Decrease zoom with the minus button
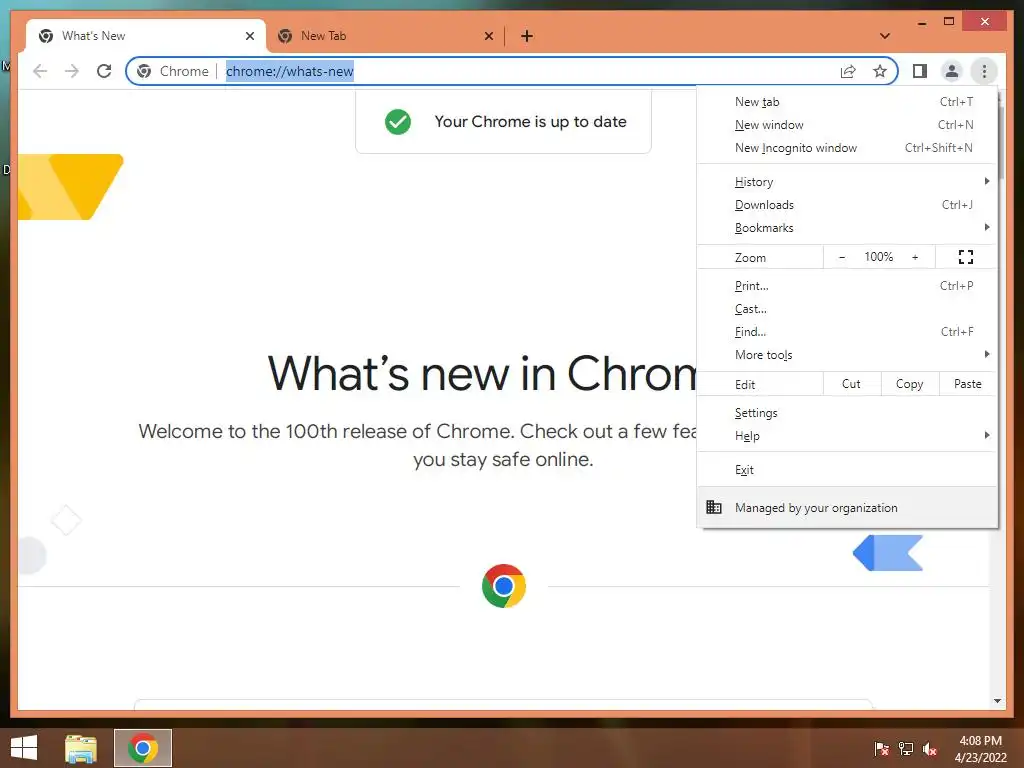1024x768 pixels. coord(842,257)
